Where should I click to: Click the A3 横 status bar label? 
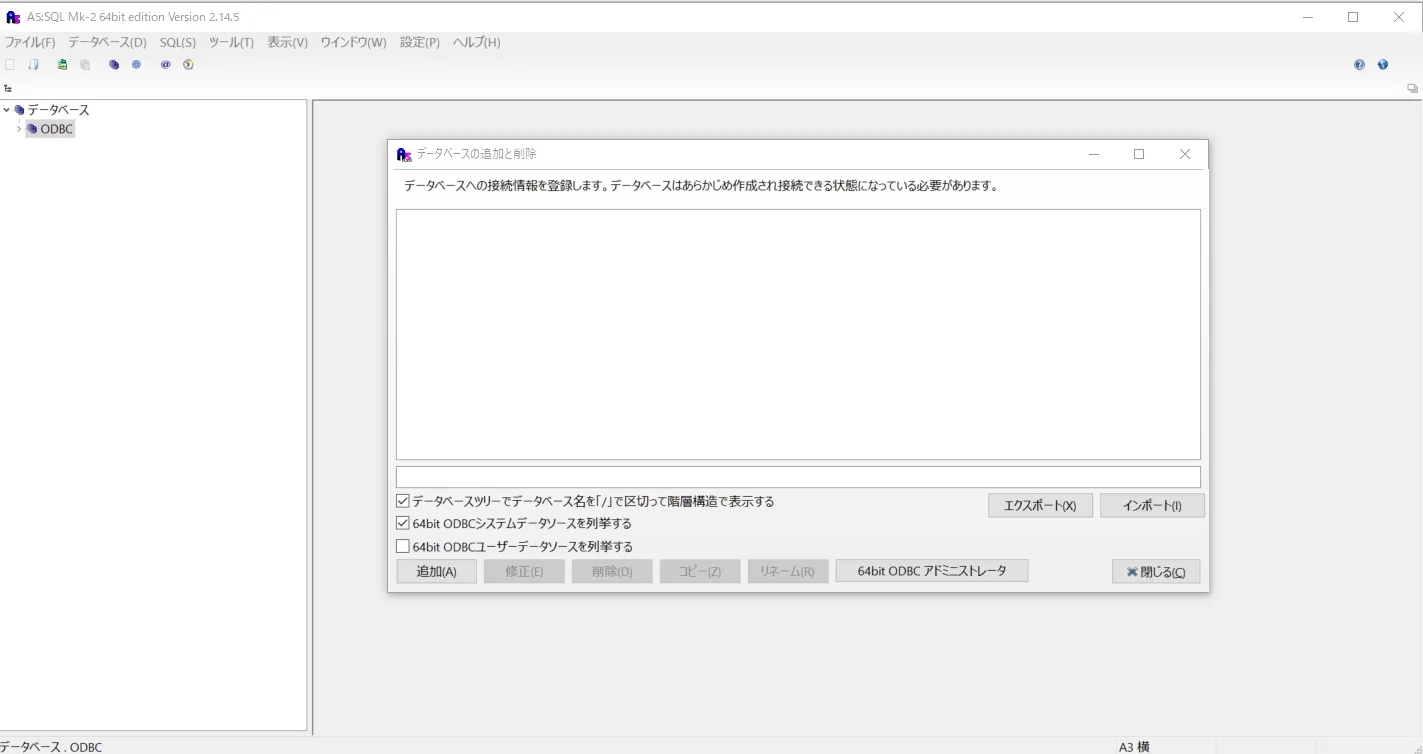(x=1133, y=746)
